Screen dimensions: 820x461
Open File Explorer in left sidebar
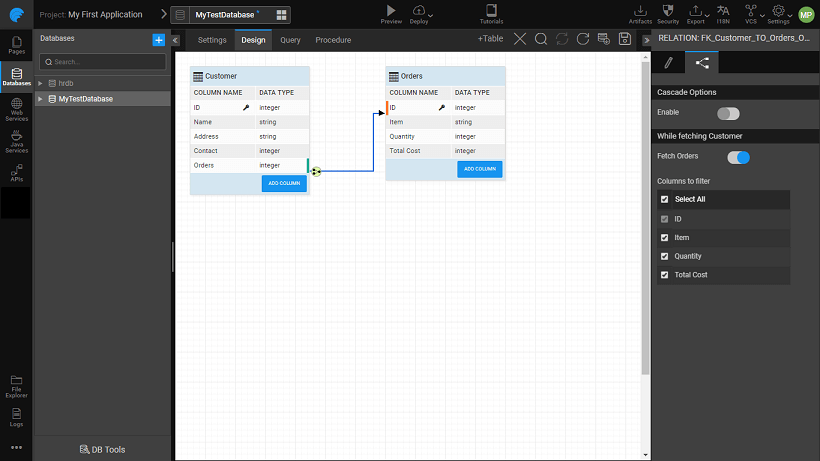coord(16,386)
